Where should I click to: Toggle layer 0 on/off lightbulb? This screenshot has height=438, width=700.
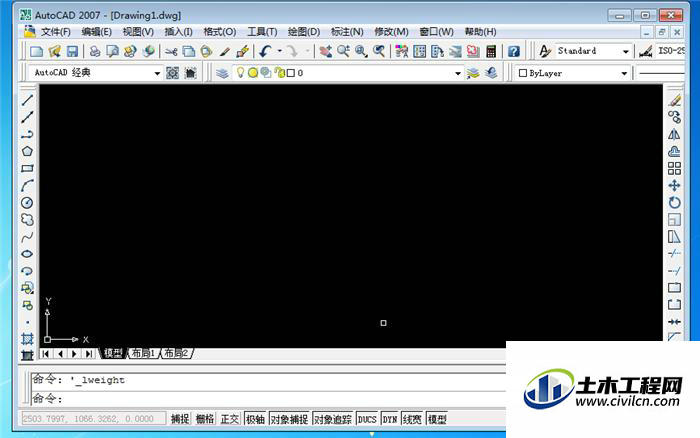click(x=241, y=72)
